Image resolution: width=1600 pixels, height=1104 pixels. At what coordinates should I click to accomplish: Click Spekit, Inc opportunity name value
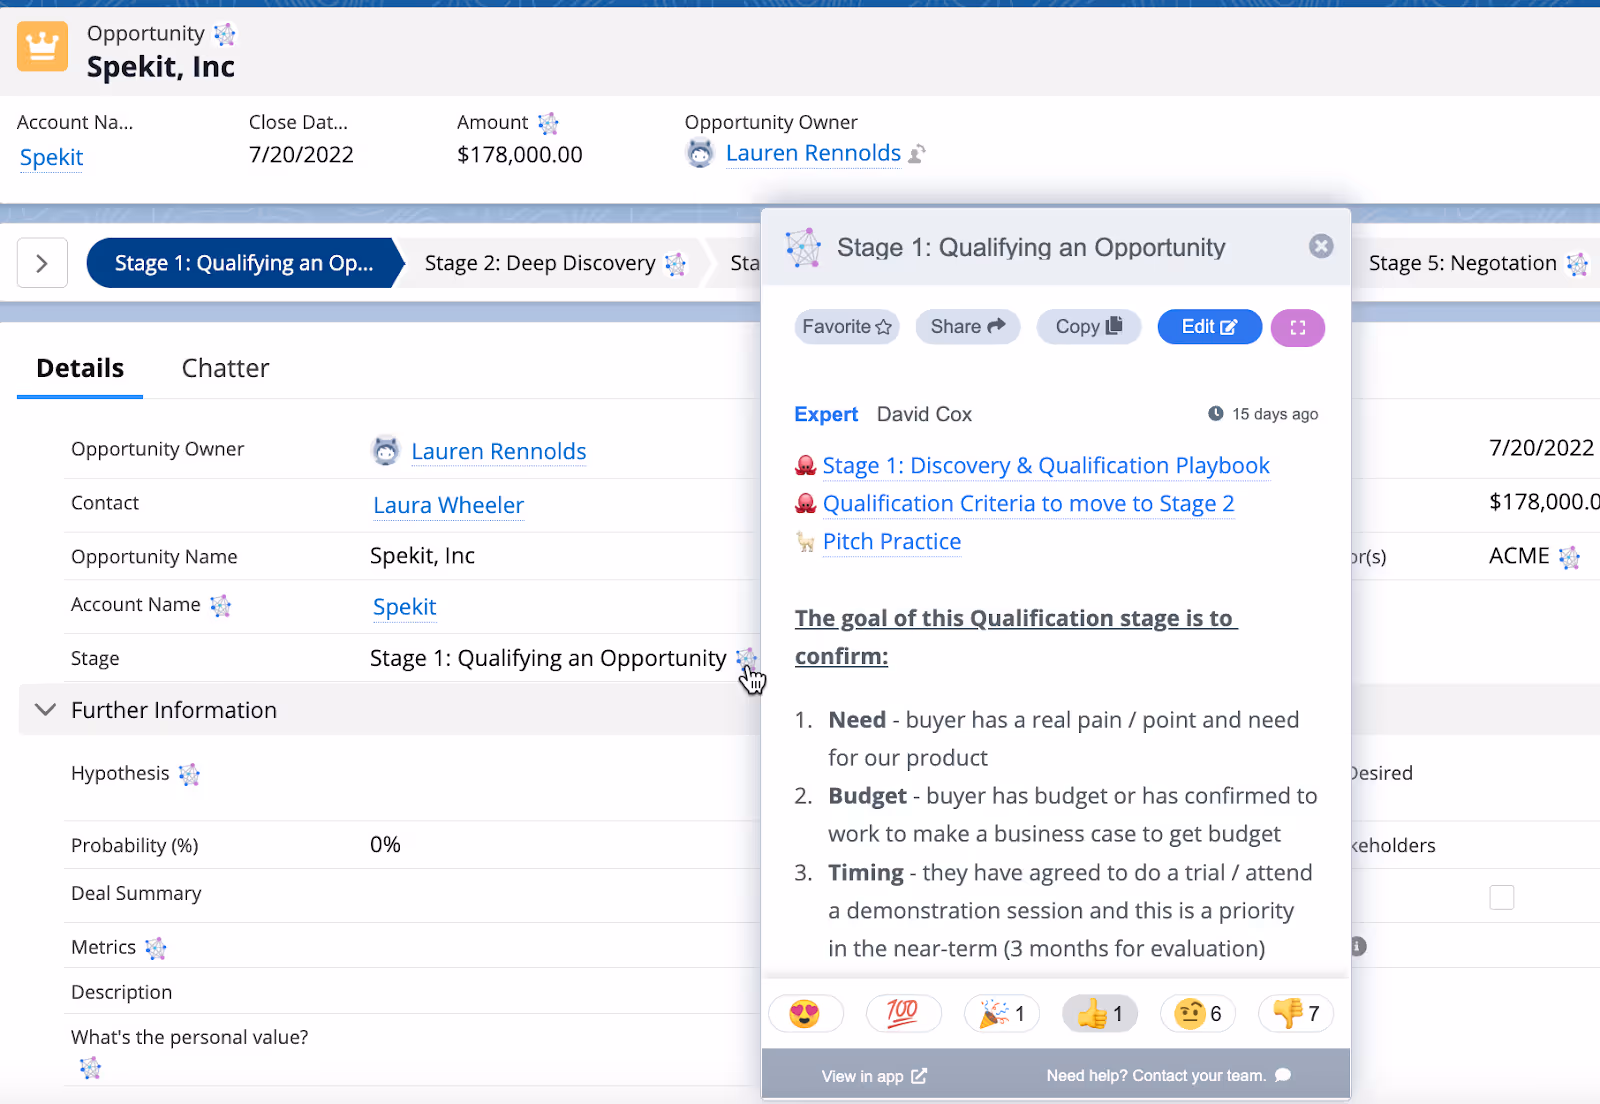(x=422, y=556)
